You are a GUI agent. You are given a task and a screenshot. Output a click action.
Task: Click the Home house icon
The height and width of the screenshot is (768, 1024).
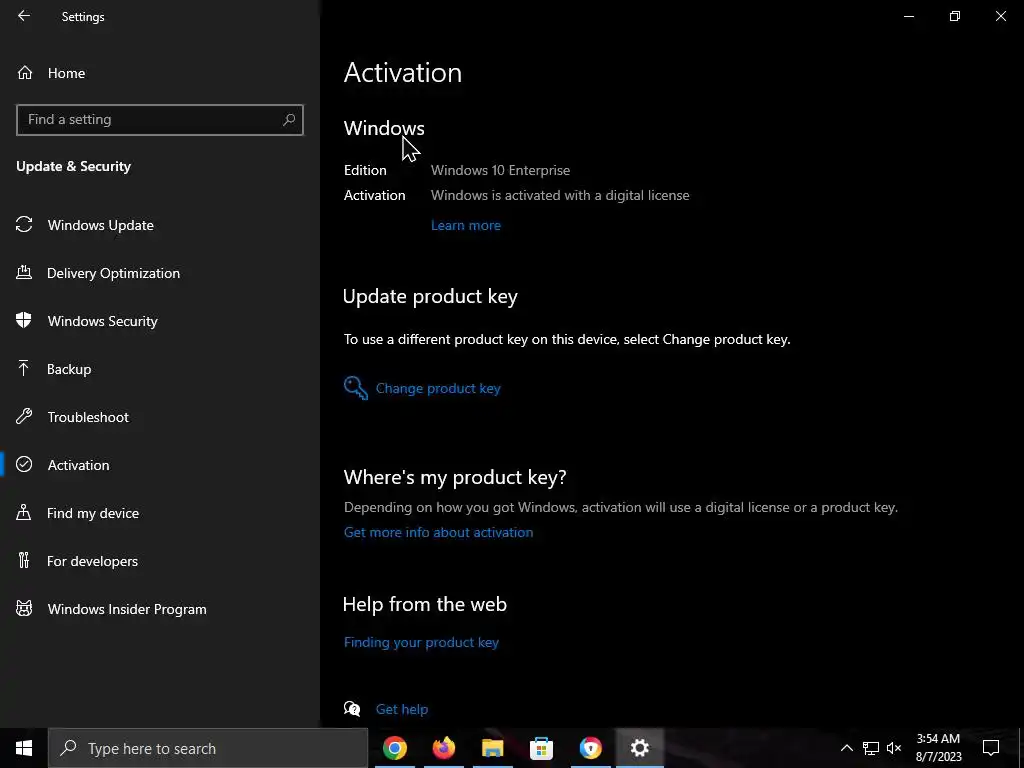click(25, 72)
